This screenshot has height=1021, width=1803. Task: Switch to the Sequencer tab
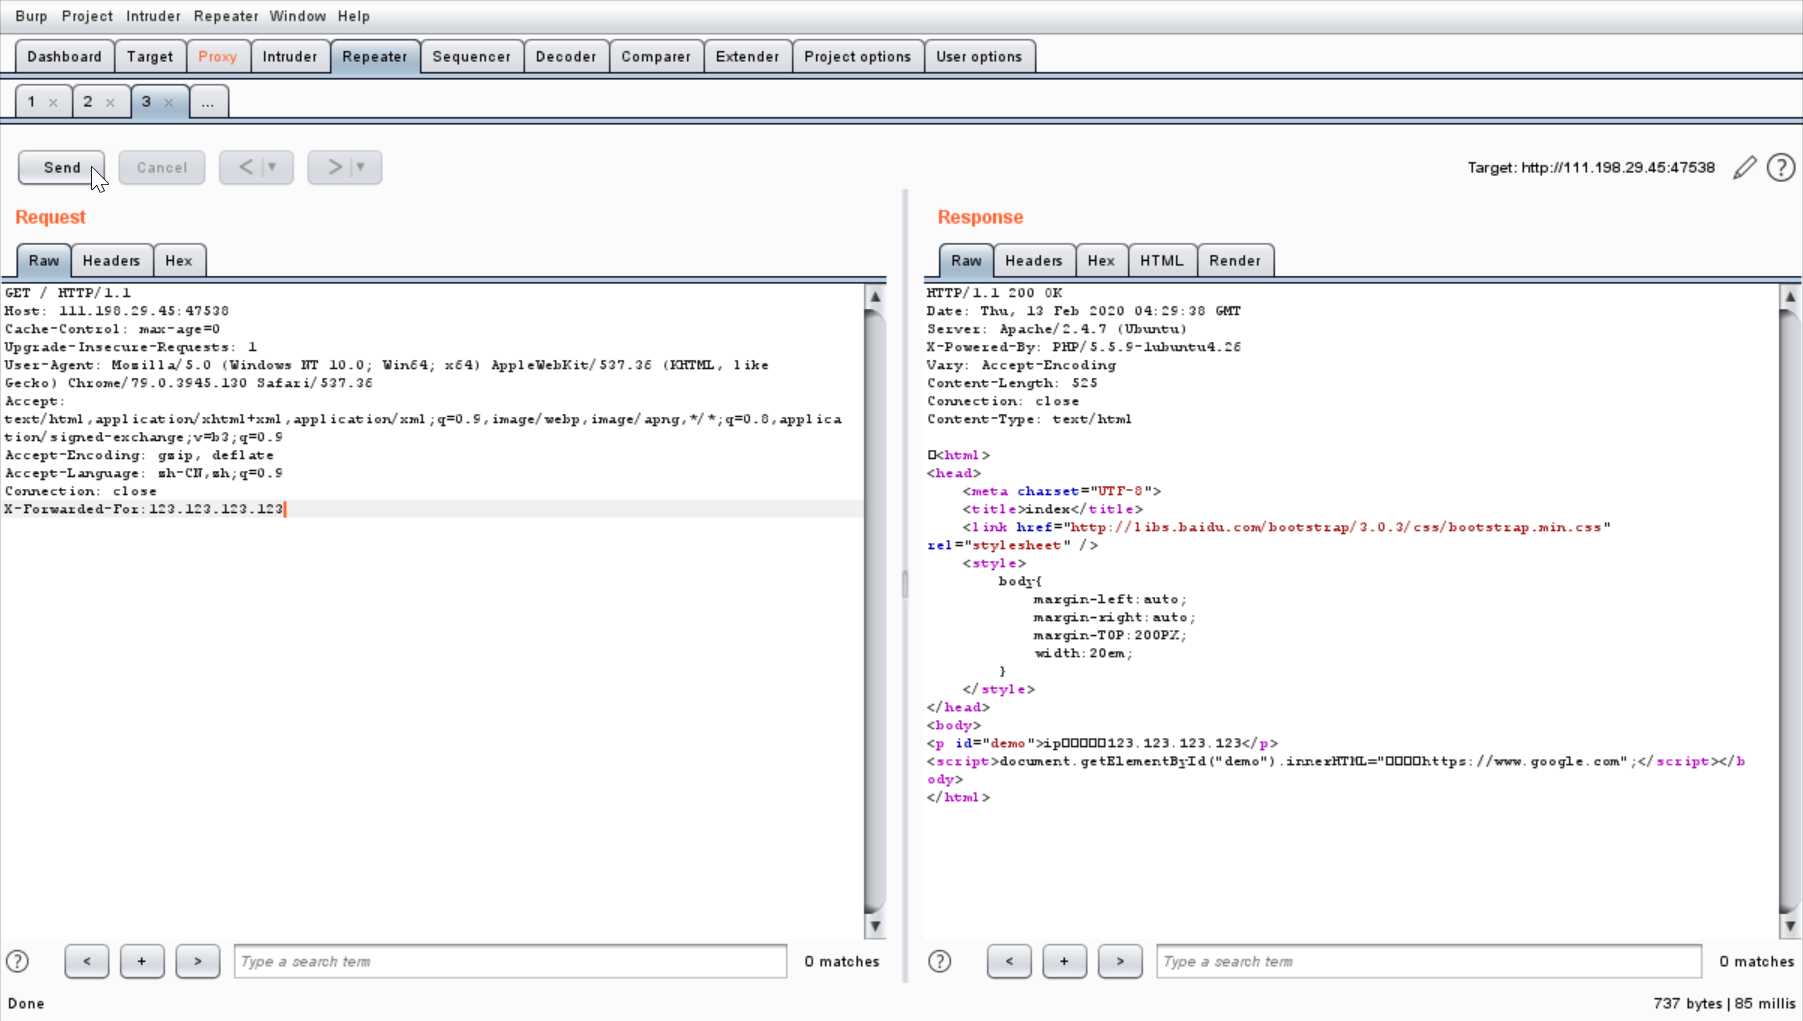point(471,56)
